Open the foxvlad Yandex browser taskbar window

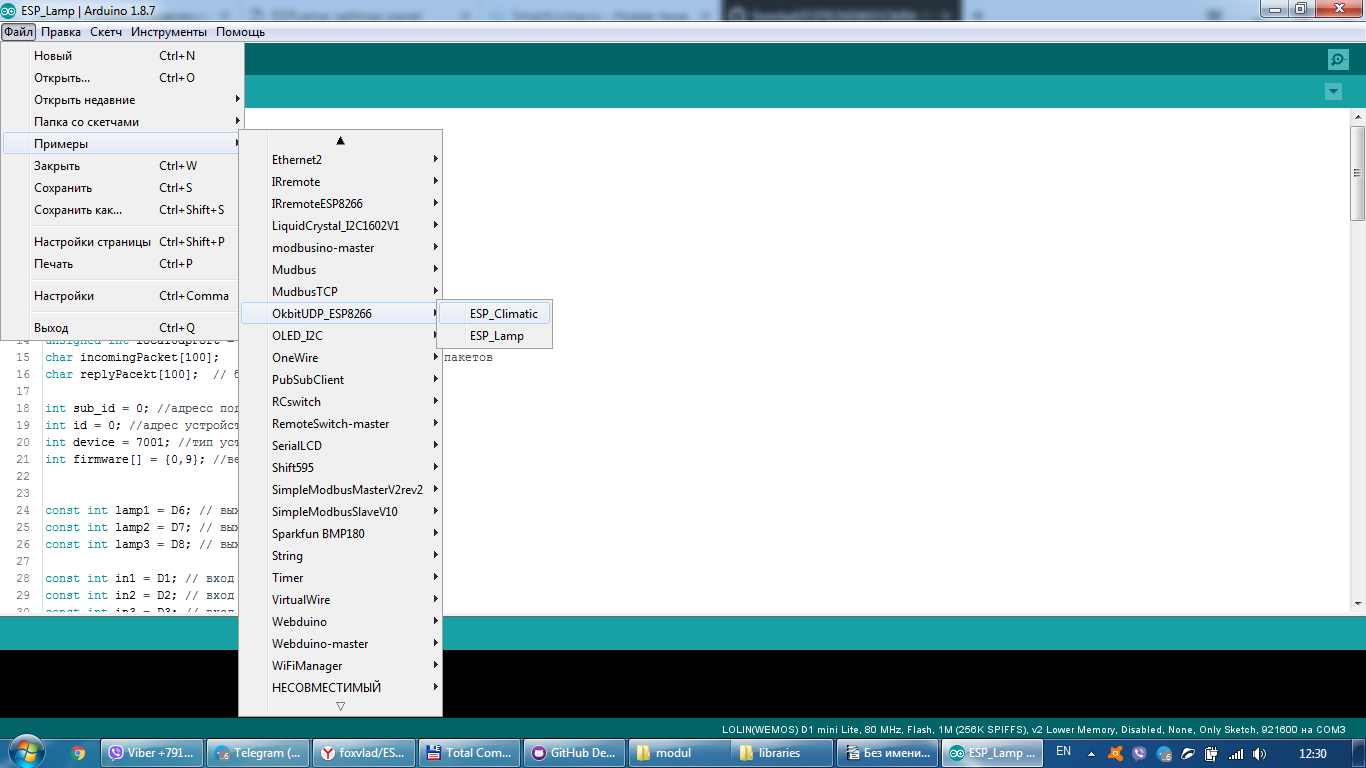point(365,753)
